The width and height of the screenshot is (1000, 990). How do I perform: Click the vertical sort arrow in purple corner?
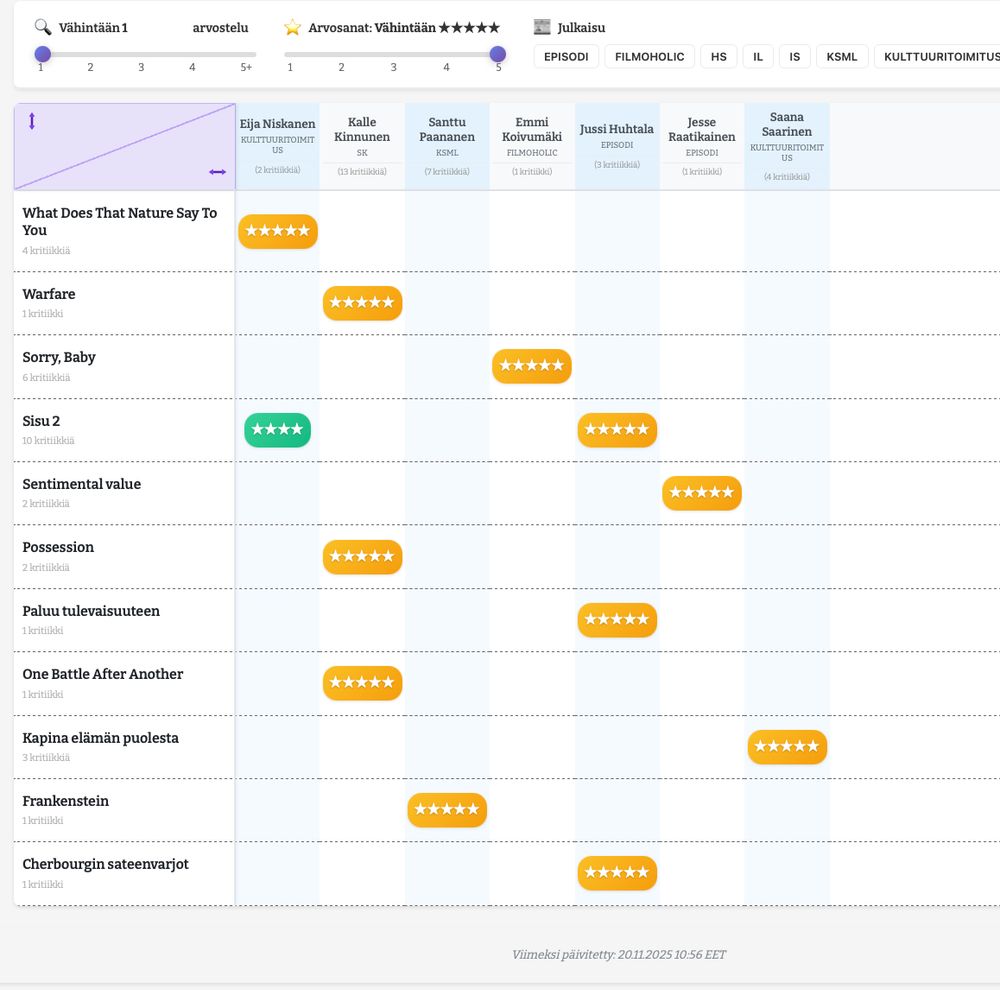click(x=32, y=121)
